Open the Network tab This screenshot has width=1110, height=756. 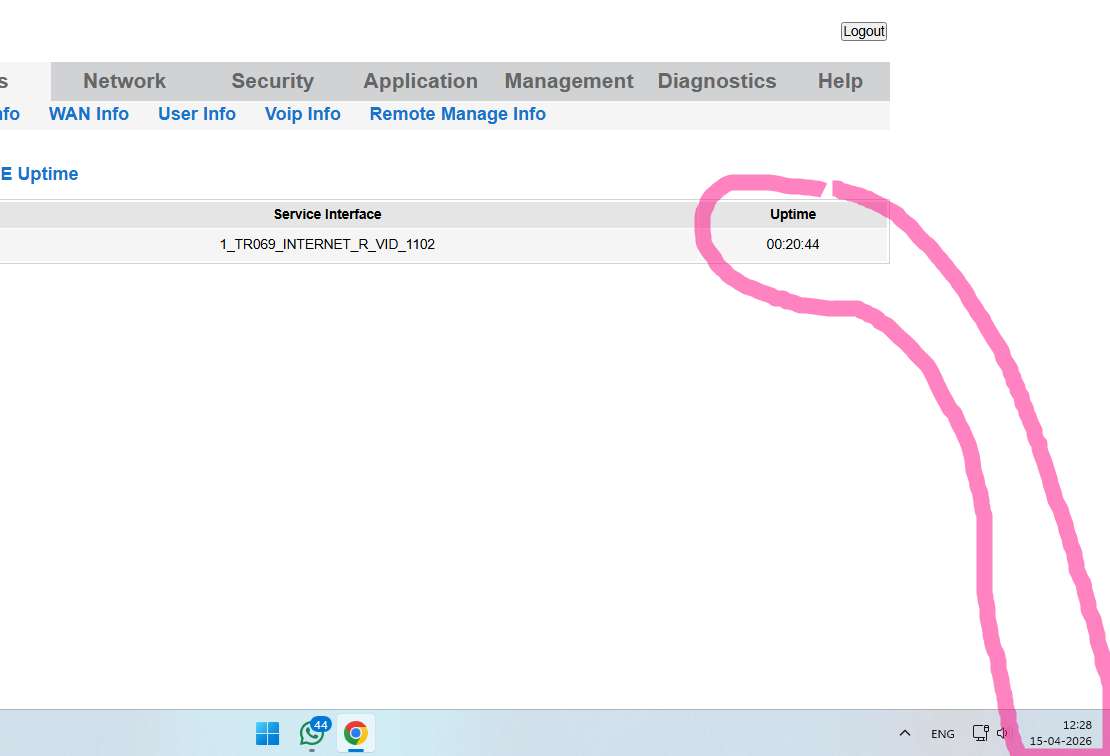pyautogui.click(x=125, y=81)
